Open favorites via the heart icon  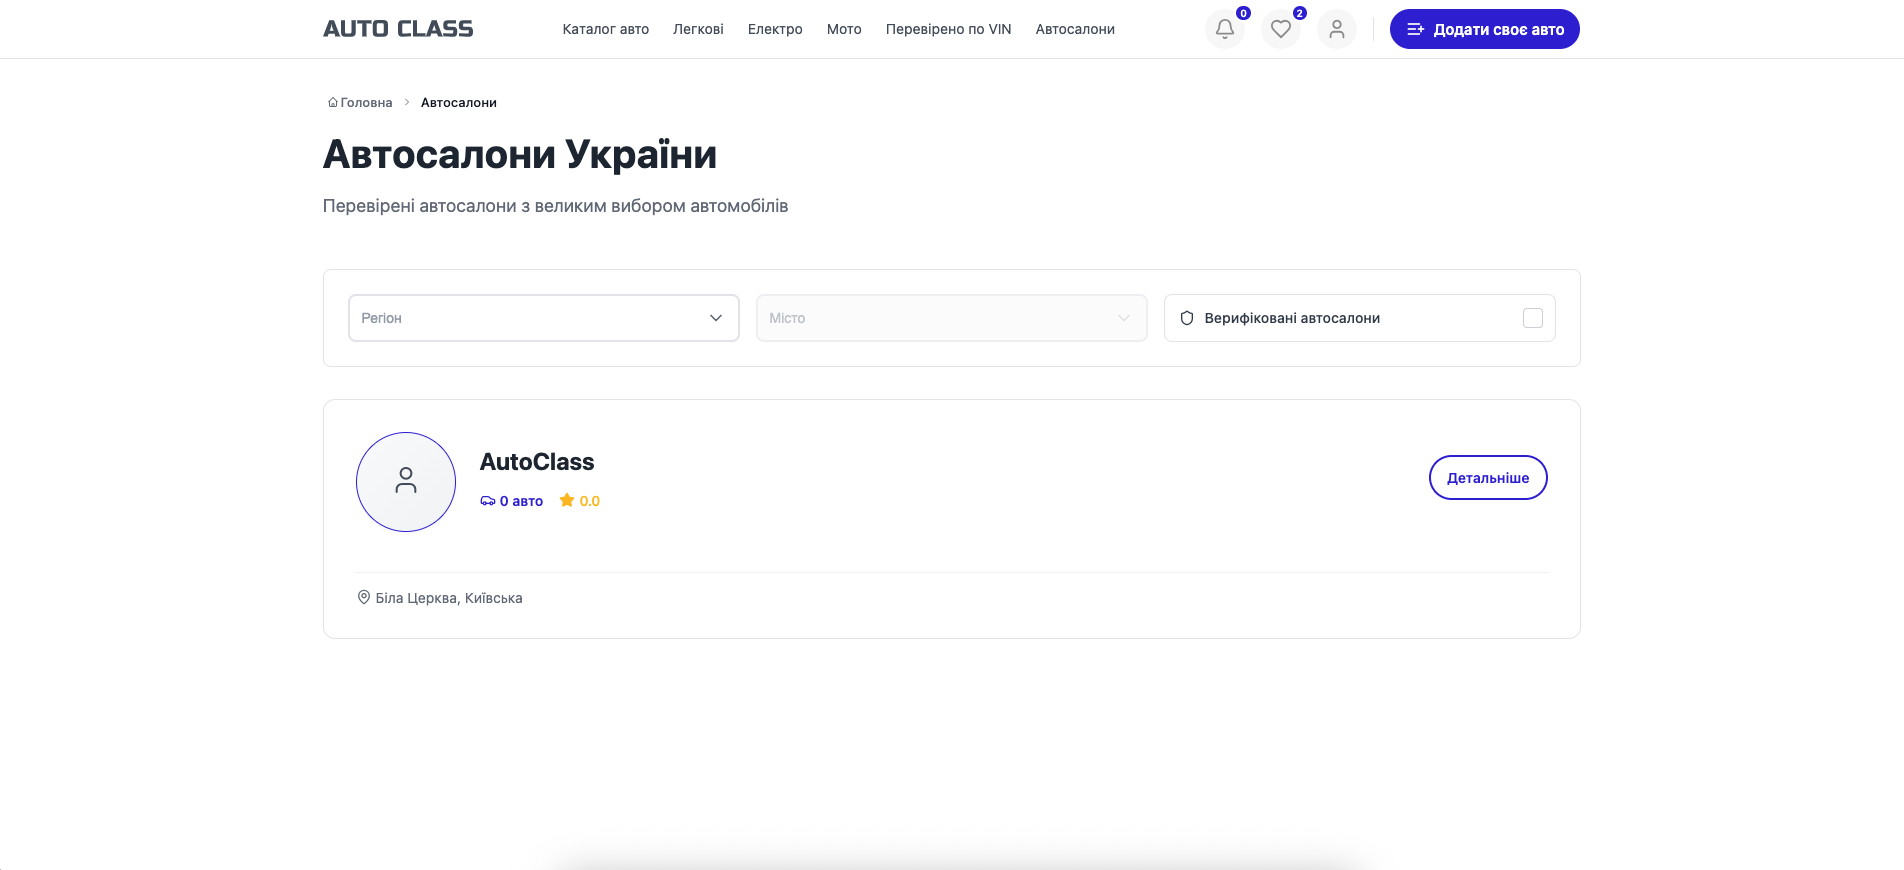coord(1280,29)
